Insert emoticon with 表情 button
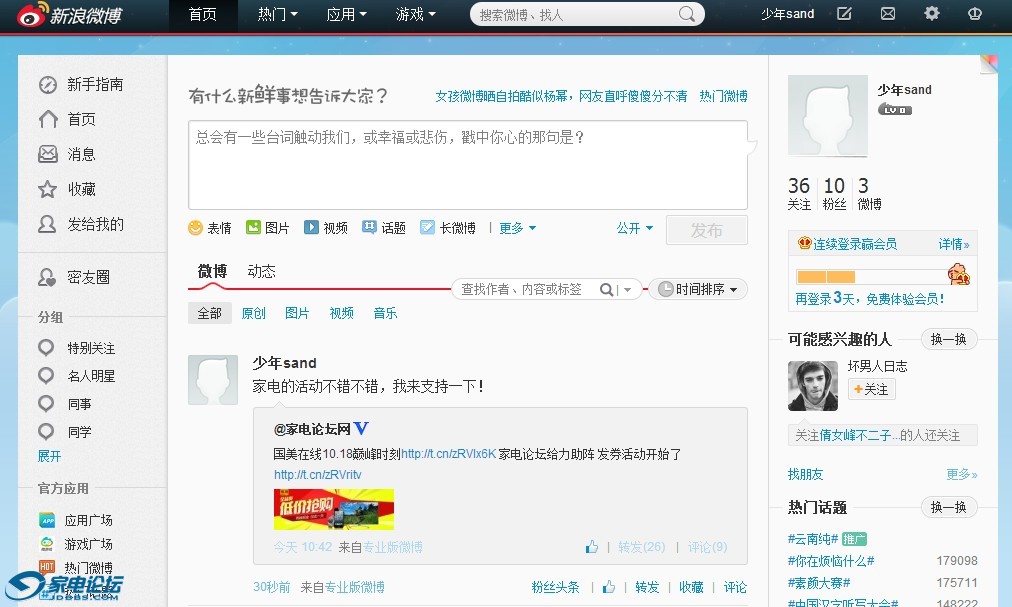This screenshot has width=1012, height=607. click(x=210, y=228)
